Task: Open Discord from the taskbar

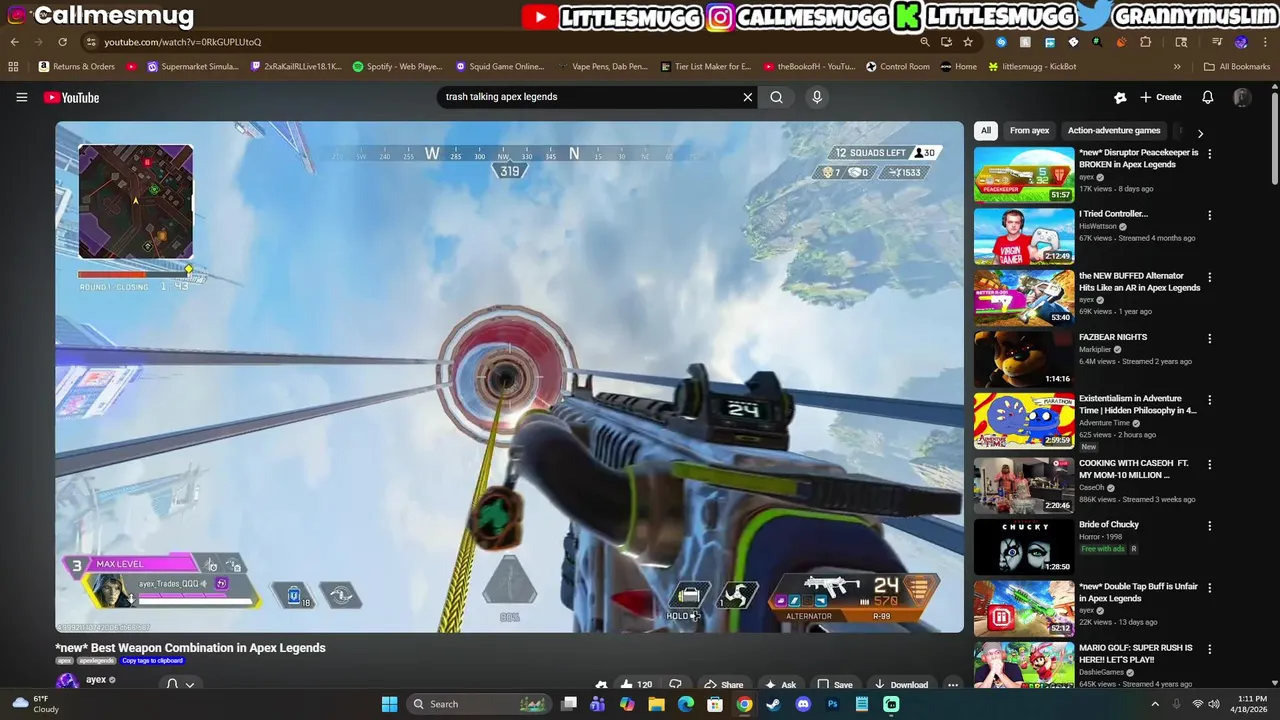Action: (x=802, y=704)
